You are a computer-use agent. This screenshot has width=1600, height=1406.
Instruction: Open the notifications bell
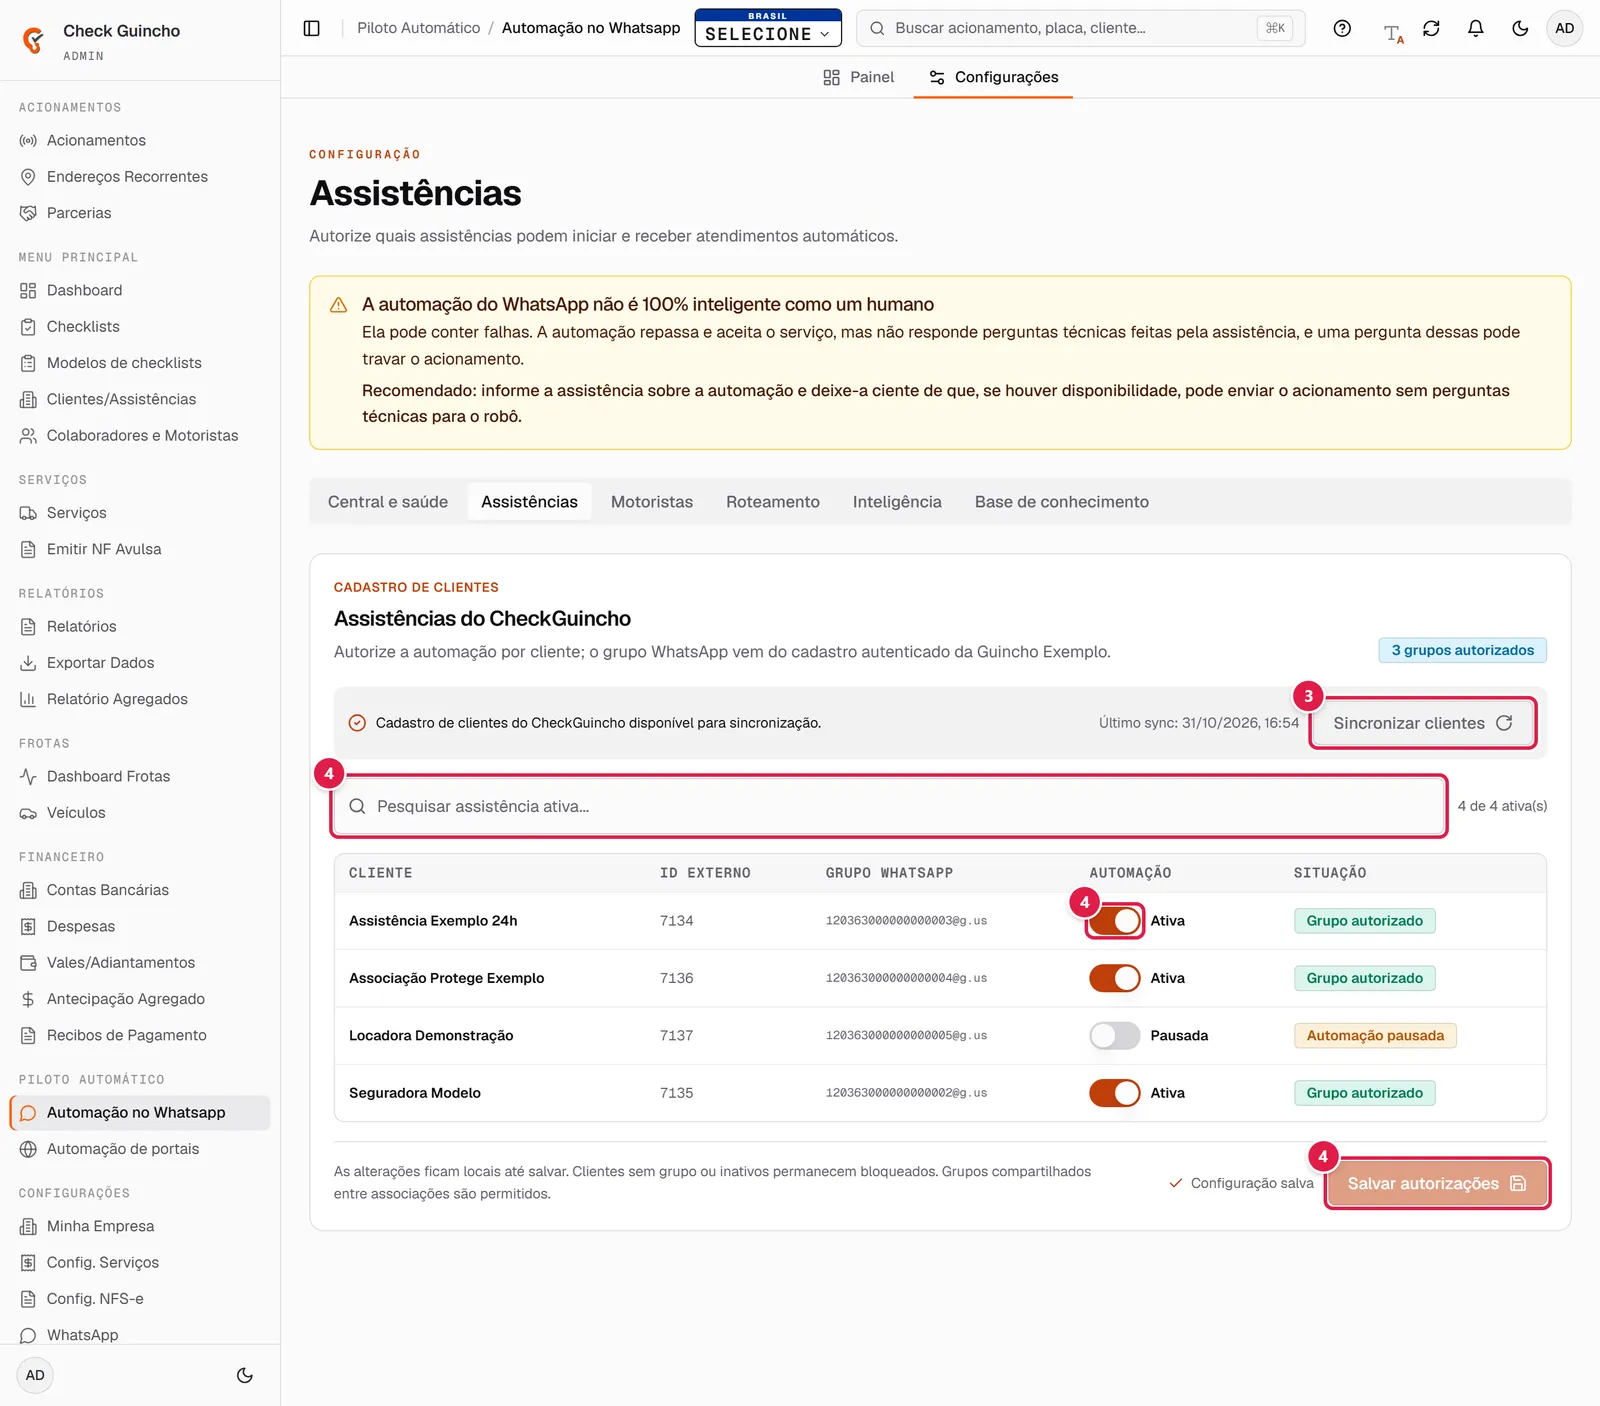click(1475, 28)
